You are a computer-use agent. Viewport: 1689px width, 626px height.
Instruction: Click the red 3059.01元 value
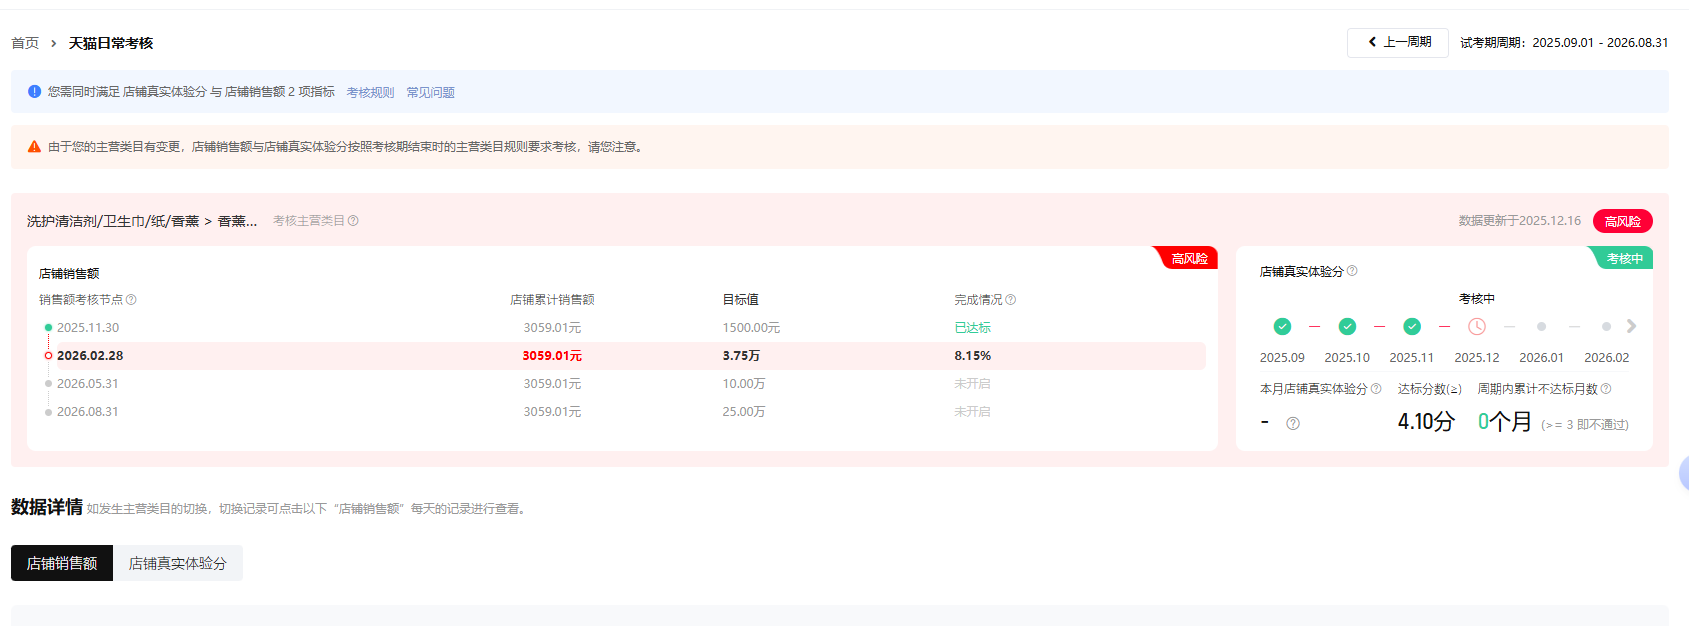tap(552, 356)
